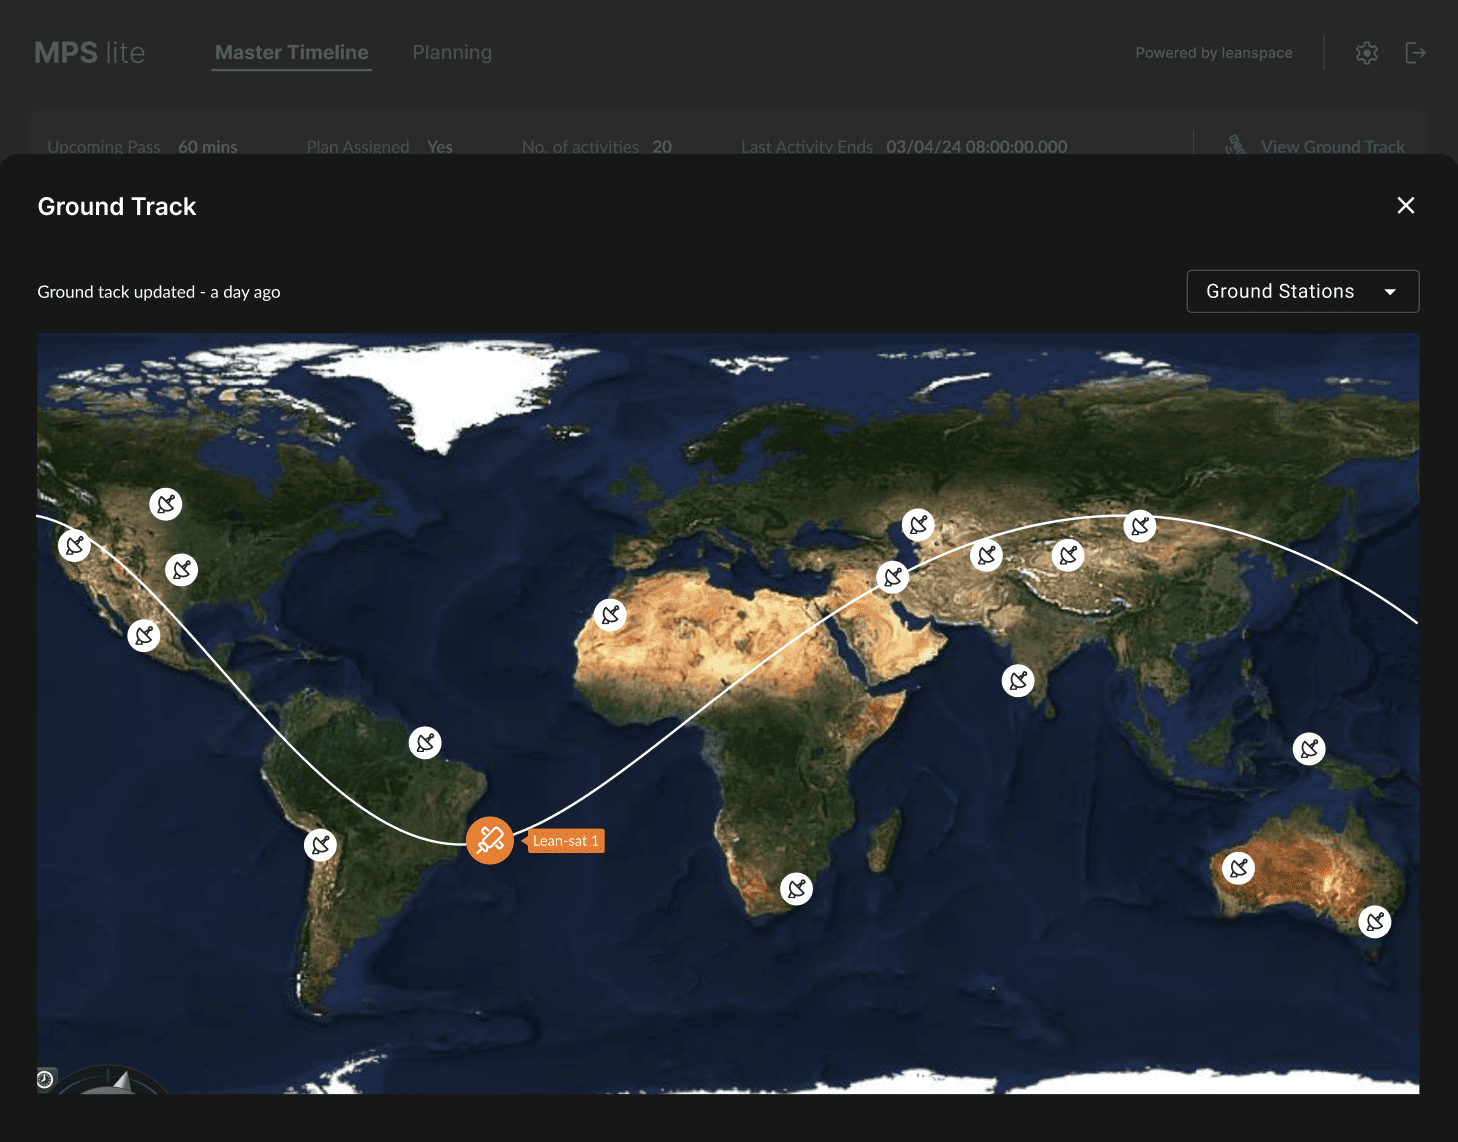Click the View Ground Track link
1458x1142 pixels.
click(1333, 146)
